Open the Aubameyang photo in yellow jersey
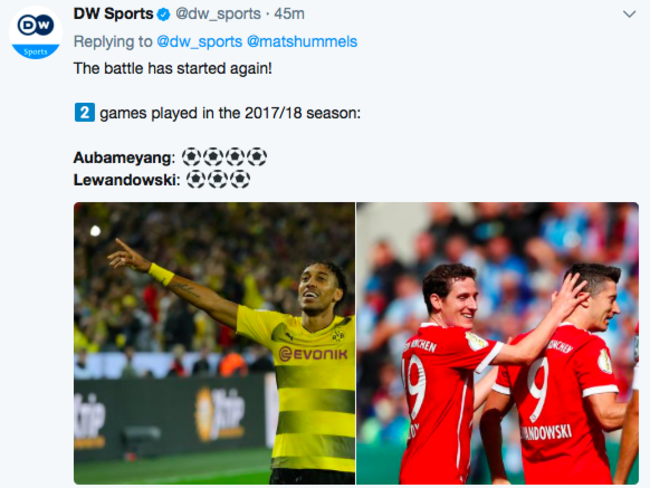 (x=214, y=343)
